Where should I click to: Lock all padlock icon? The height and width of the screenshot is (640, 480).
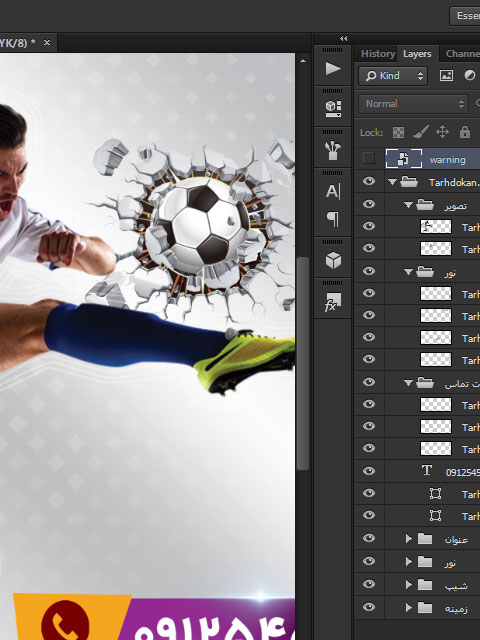(464, 132)
